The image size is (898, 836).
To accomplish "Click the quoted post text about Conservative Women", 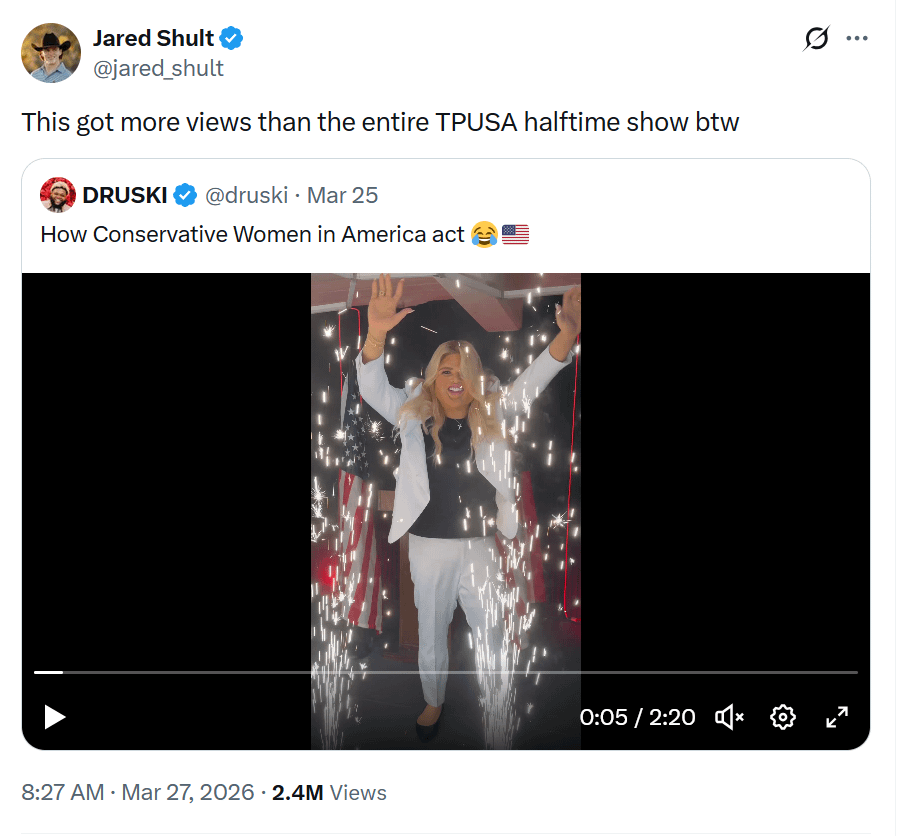I will [x=252, y=235].
